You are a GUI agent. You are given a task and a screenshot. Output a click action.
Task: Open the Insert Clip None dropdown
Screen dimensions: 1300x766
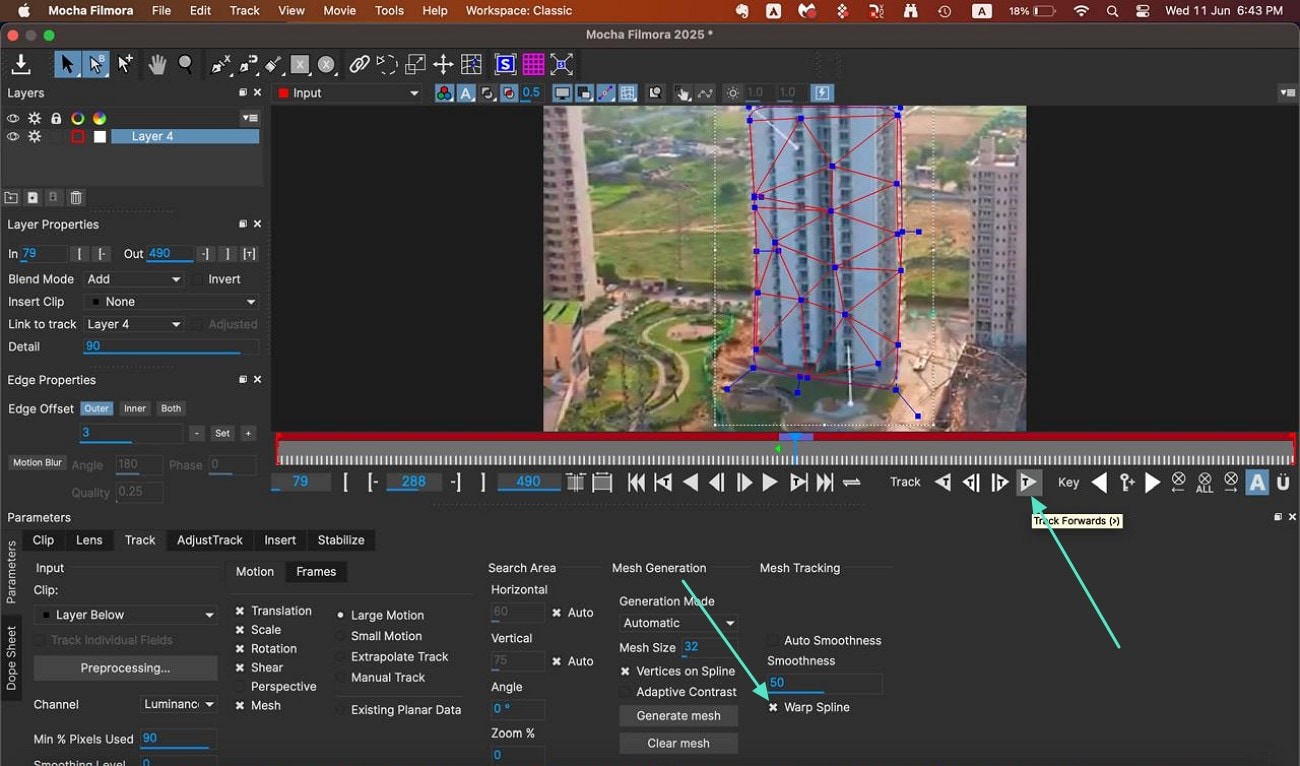tap(171, 302)
